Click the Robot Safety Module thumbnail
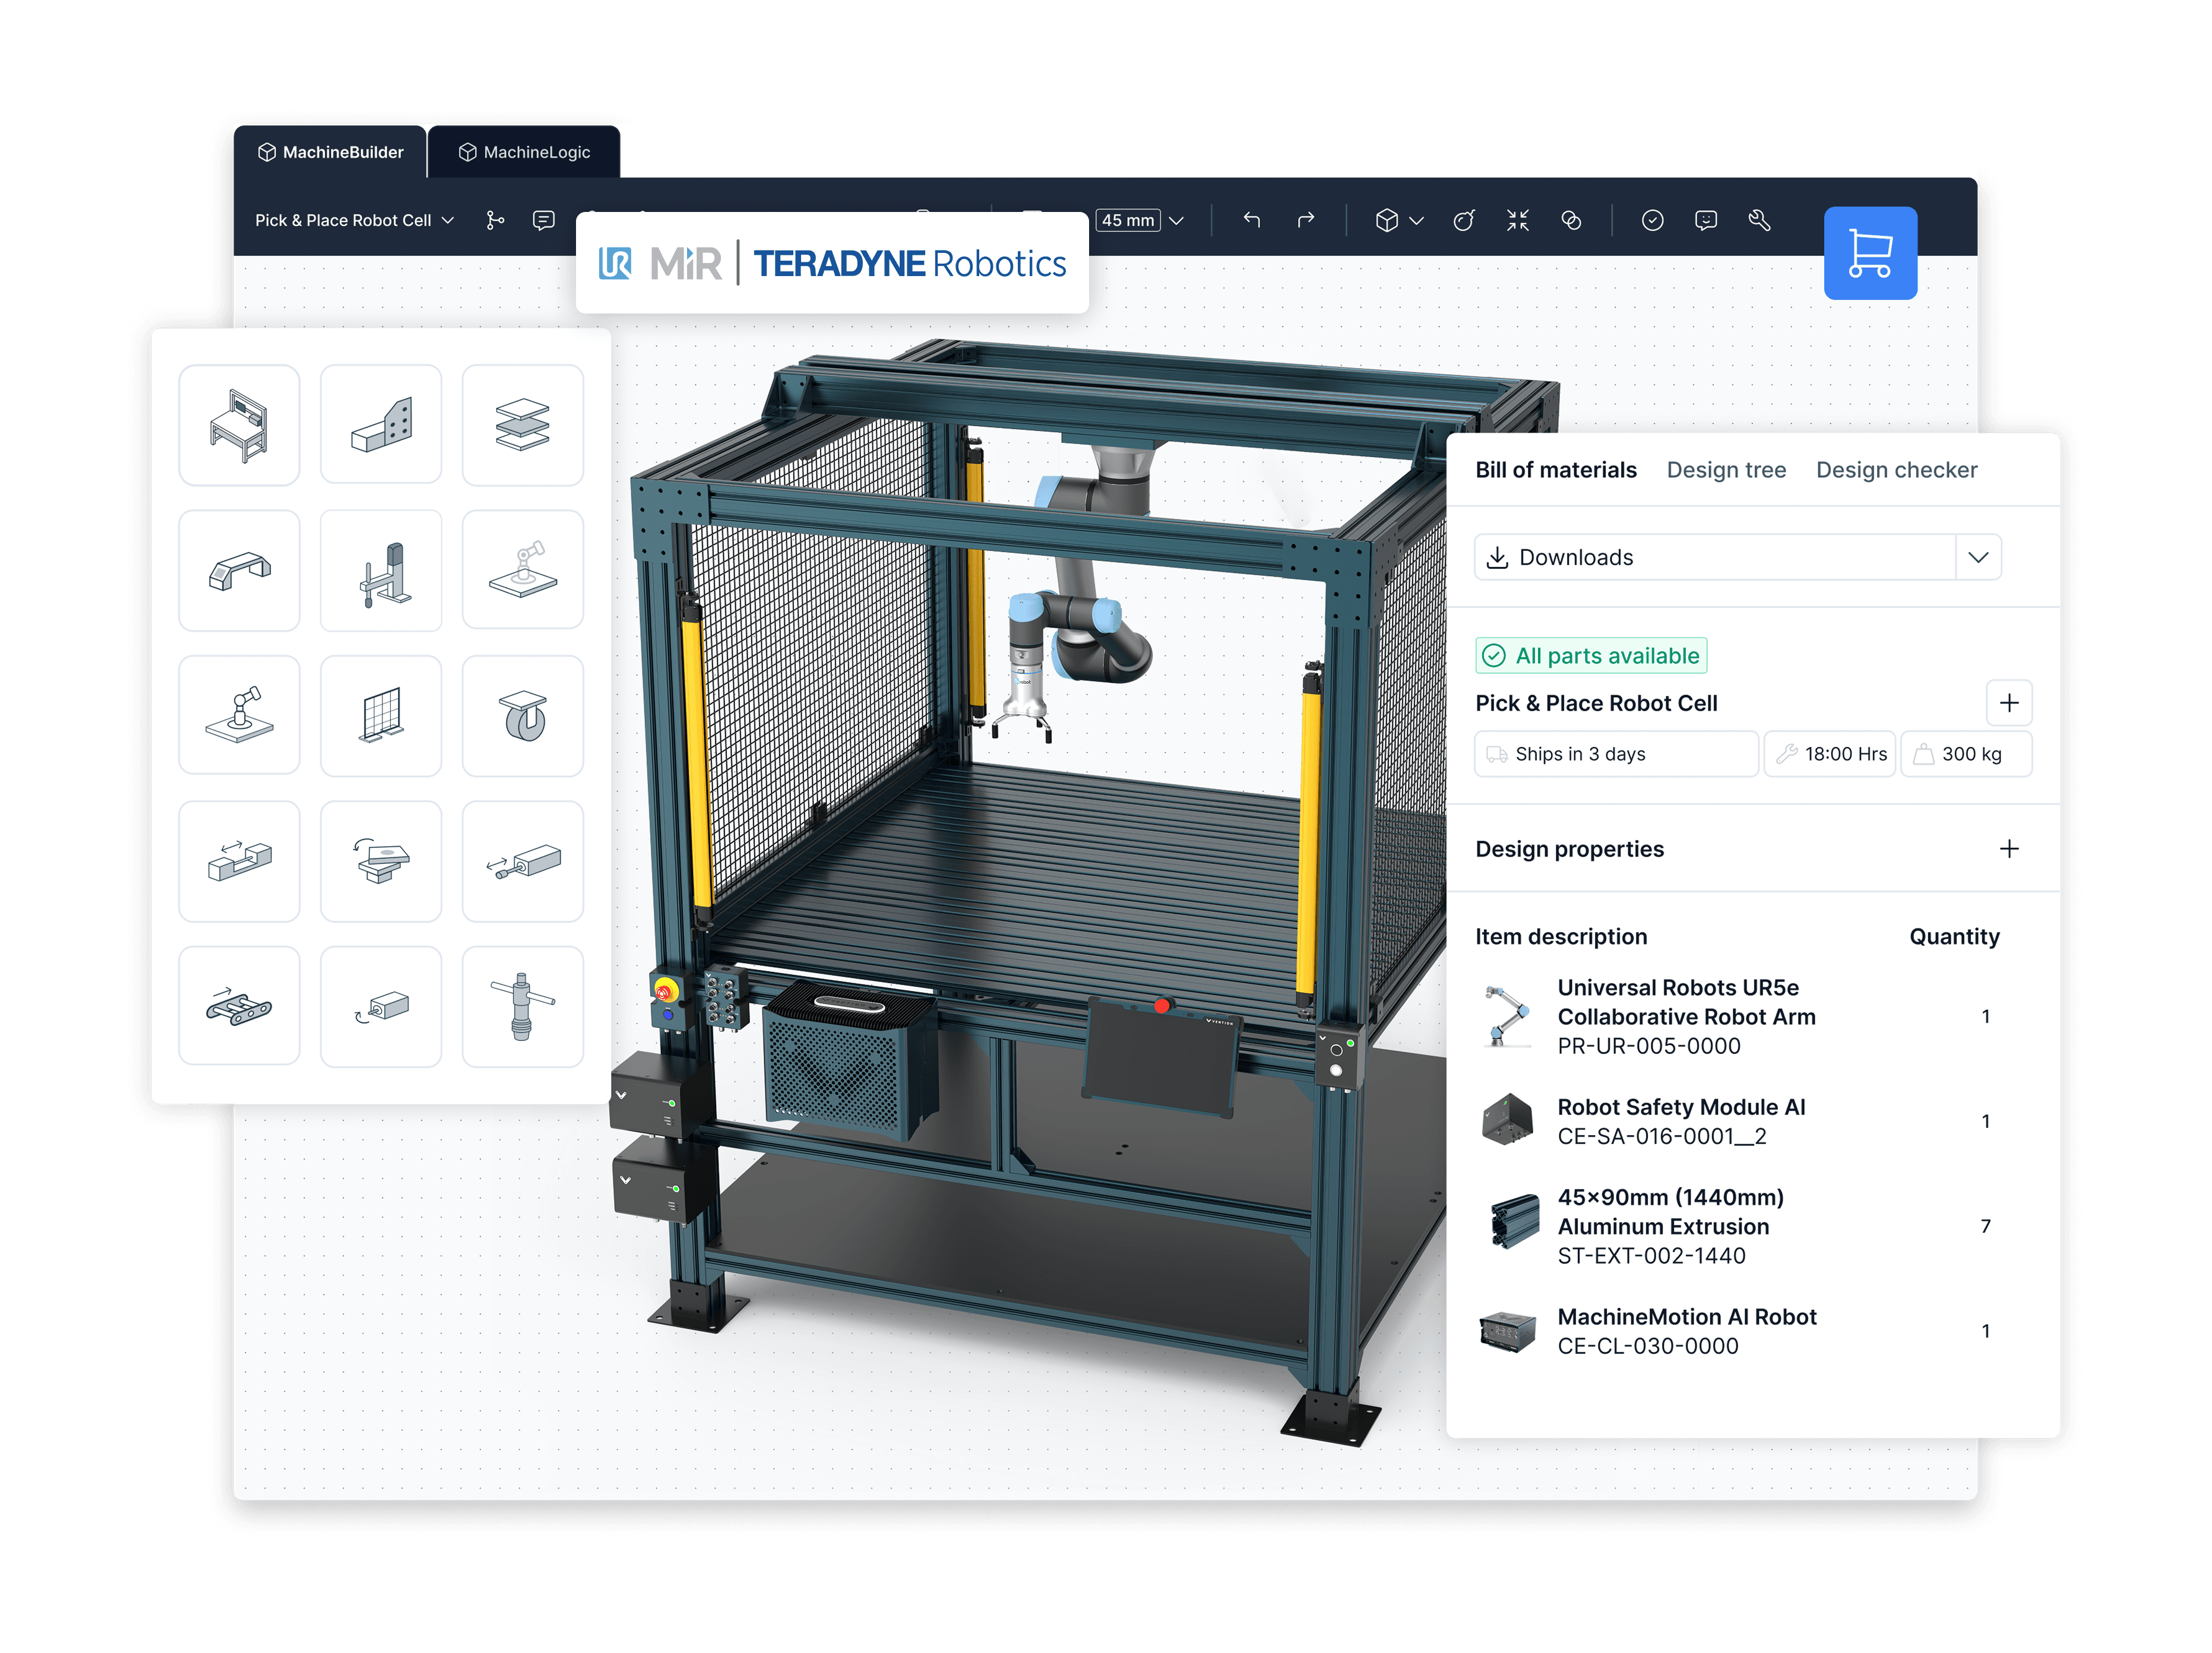This screenshot has width=2212, height=1653. tap(1507, 1120)
